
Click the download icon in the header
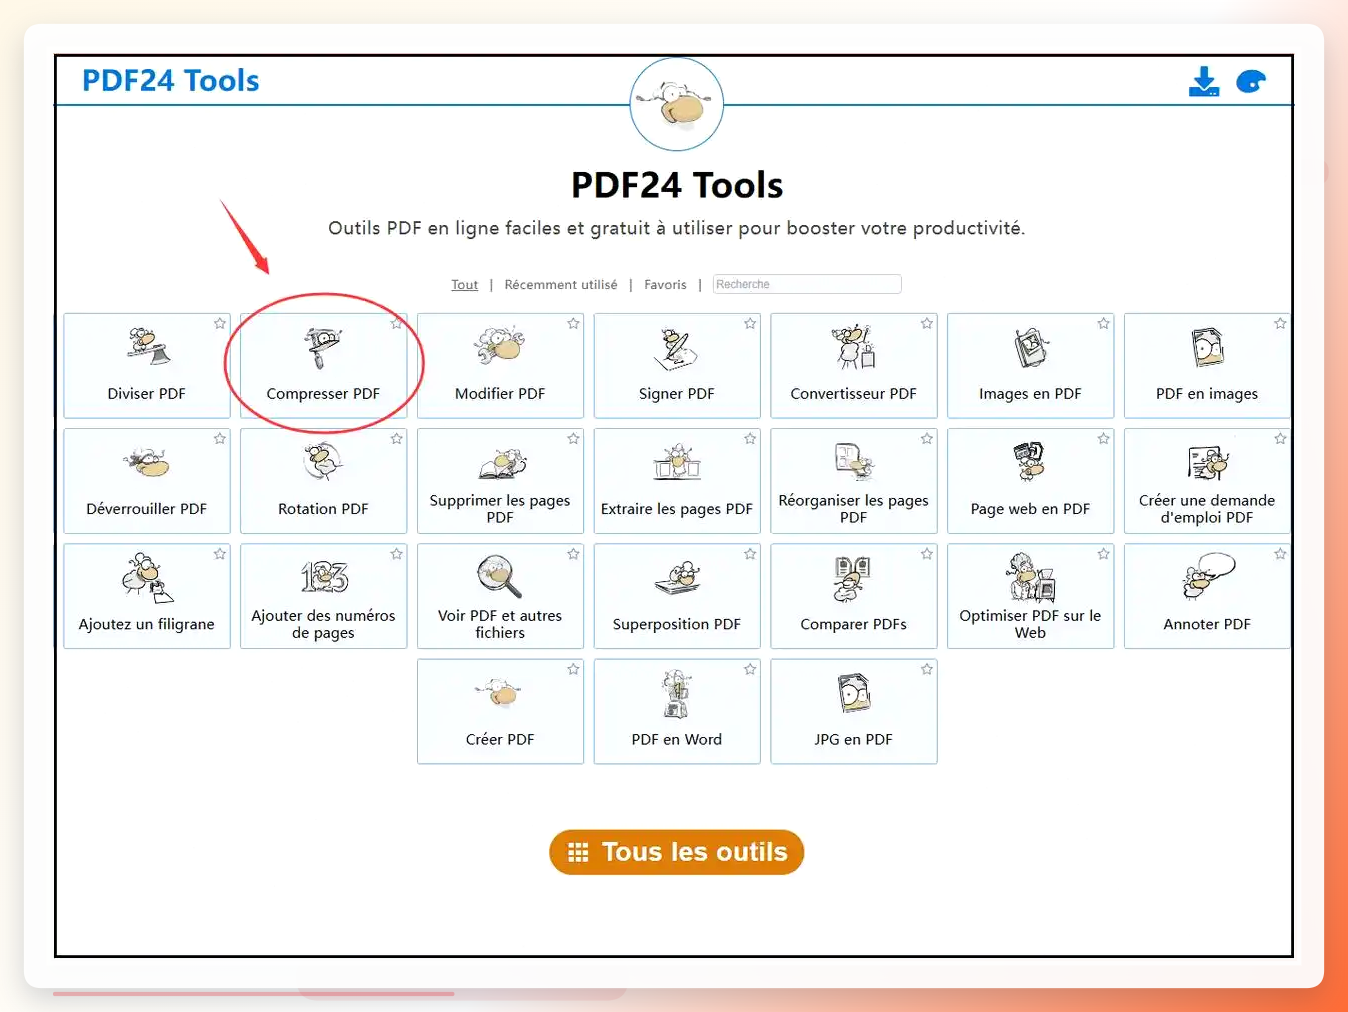click(x=1204, y=81)
